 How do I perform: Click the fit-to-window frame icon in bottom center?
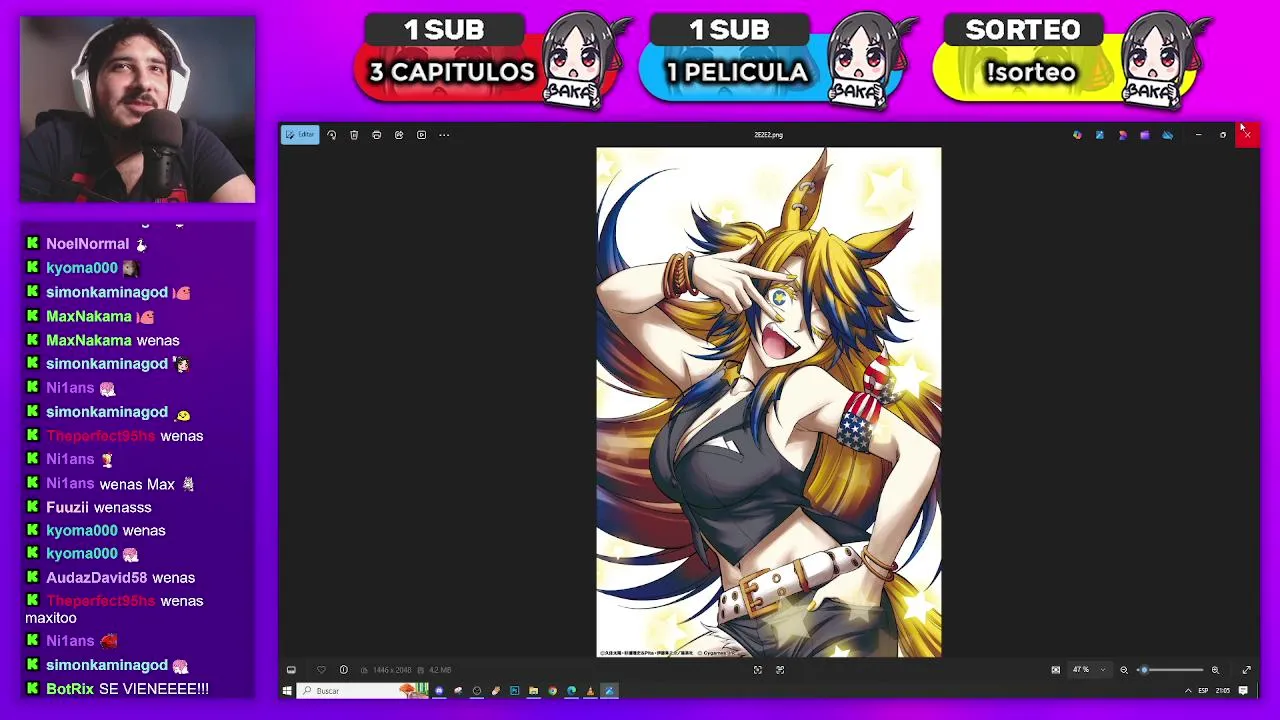(x=757, y=670)
